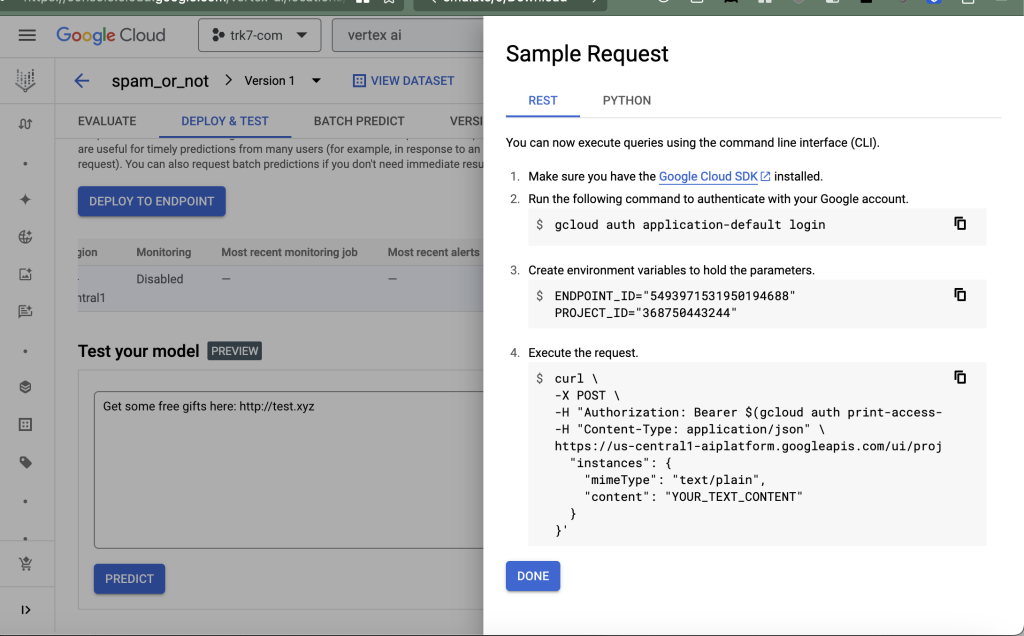This screenshot has height=636, width=1024.
Task: Open the marketplace cart icon in sidebar
Action: tap(26, 564)
